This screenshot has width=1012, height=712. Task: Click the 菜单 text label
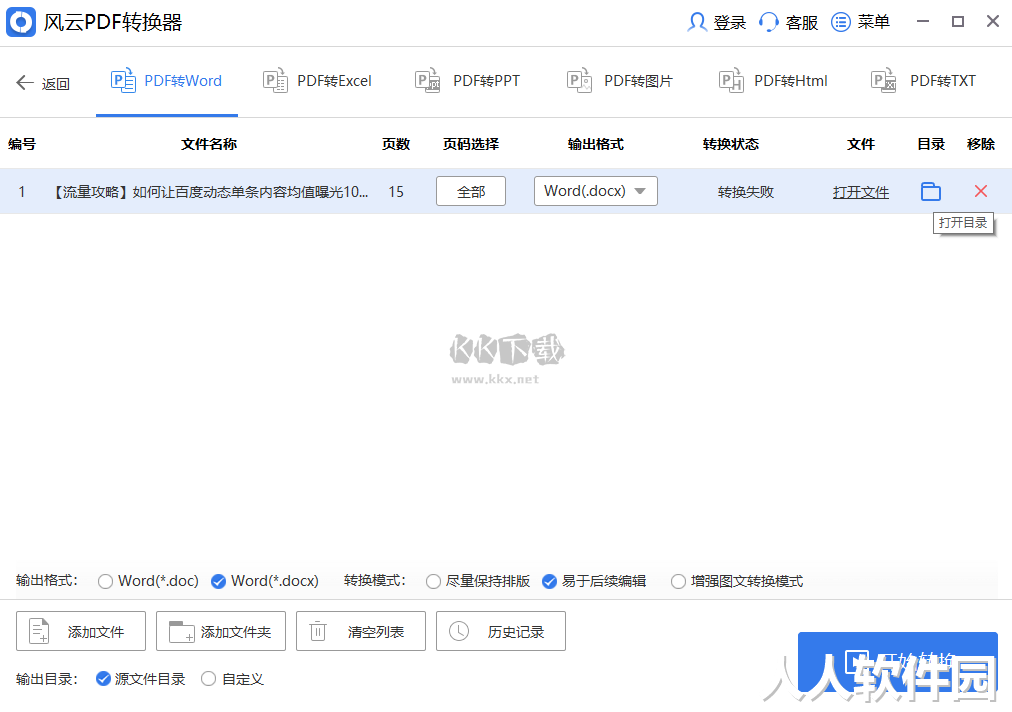874,22
